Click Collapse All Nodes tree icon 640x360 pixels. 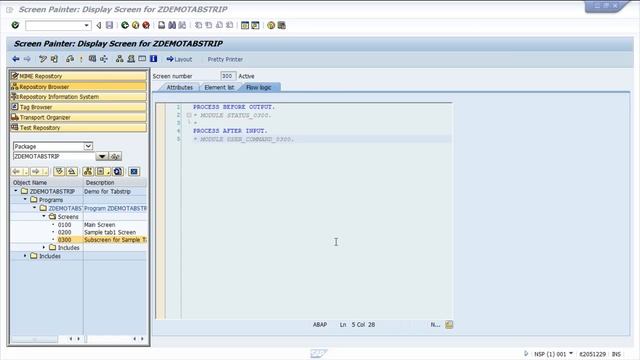click(71, 171)
